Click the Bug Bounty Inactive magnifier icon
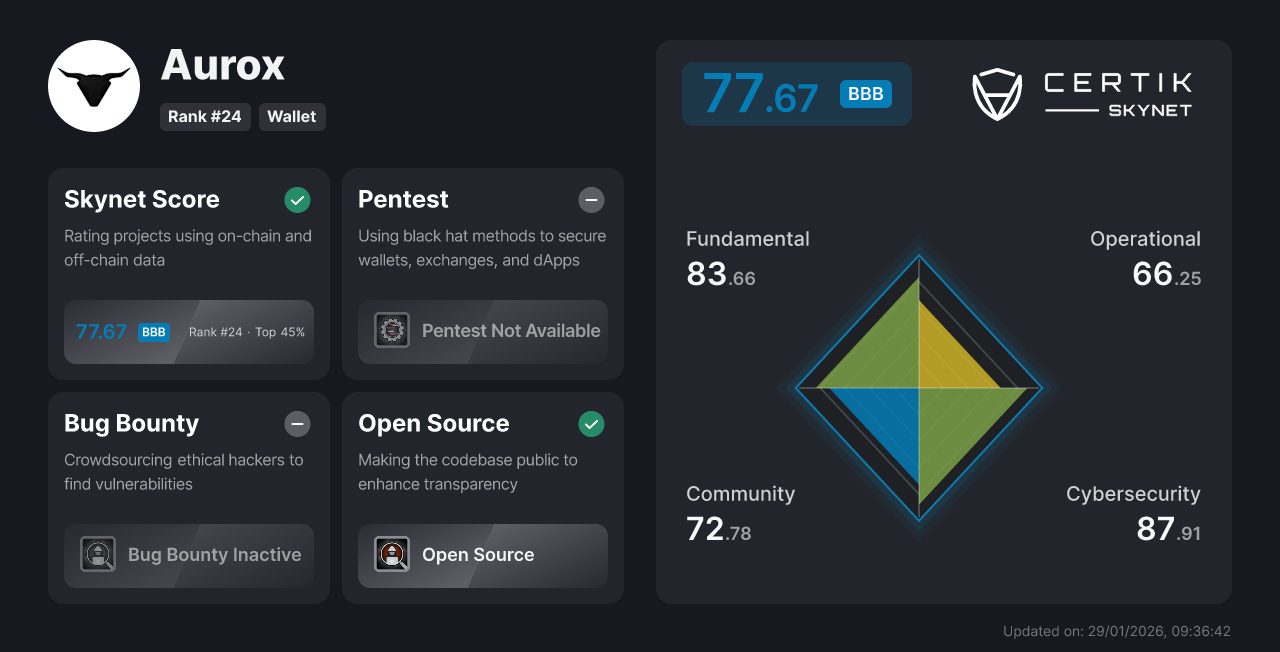 98,554
